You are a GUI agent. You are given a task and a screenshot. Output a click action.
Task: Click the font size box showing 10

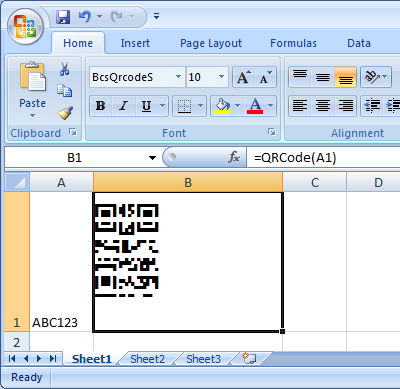[201, 77]
